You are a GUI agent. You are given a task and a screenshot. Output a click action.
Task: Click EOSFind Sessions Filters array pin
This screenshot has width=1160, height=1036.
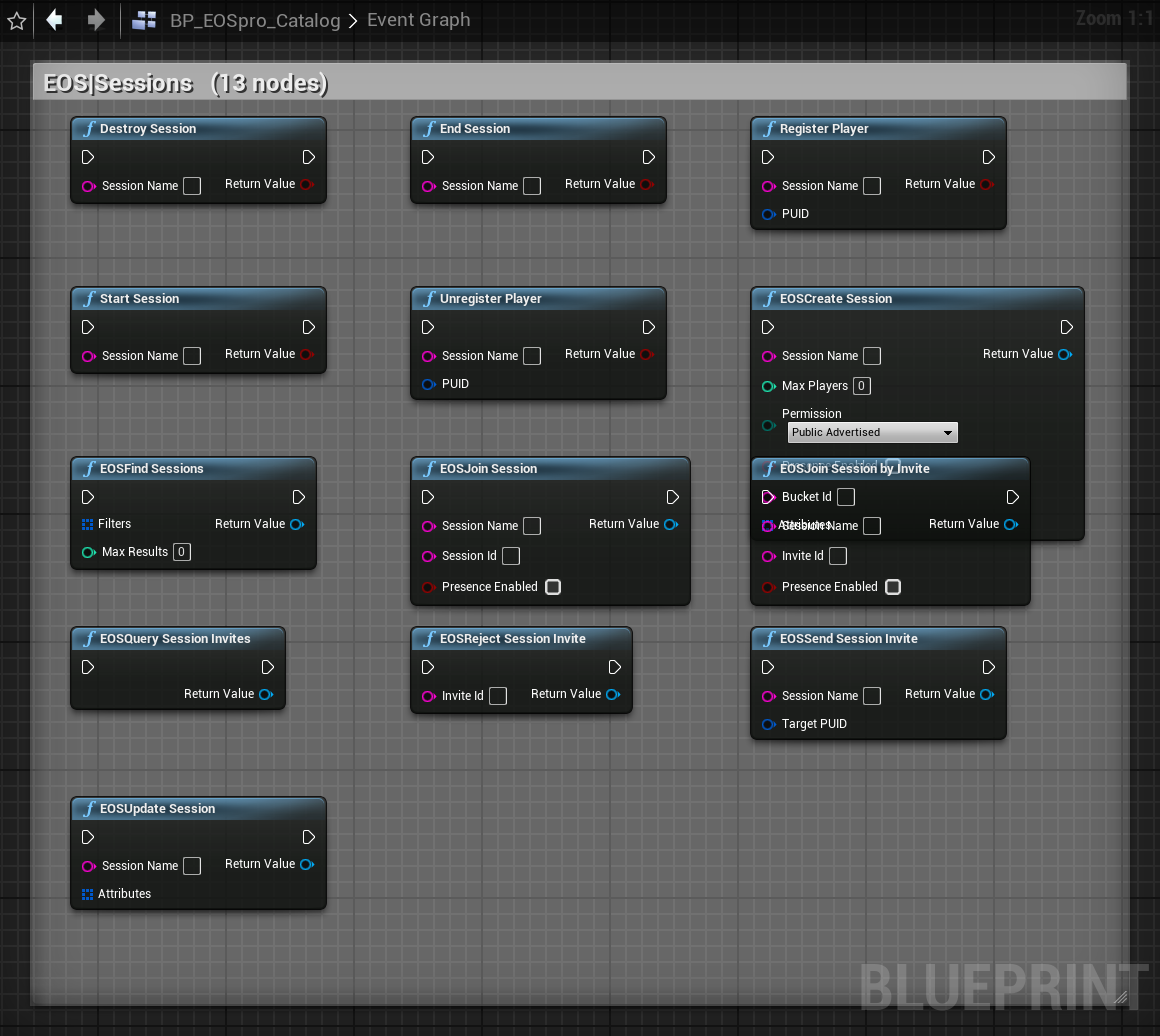click(87, 524)
